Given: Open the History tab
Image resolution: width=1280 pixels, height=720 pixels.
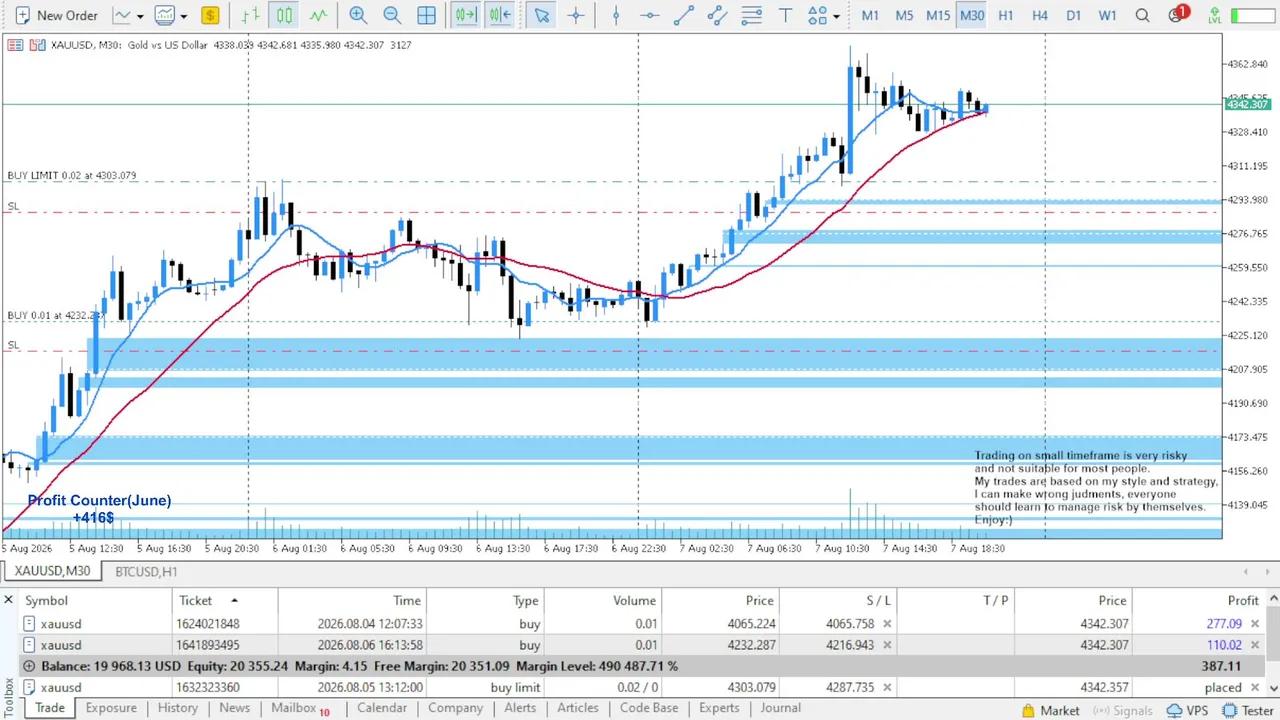Looking at the screenshot, I should click(178, 708).
